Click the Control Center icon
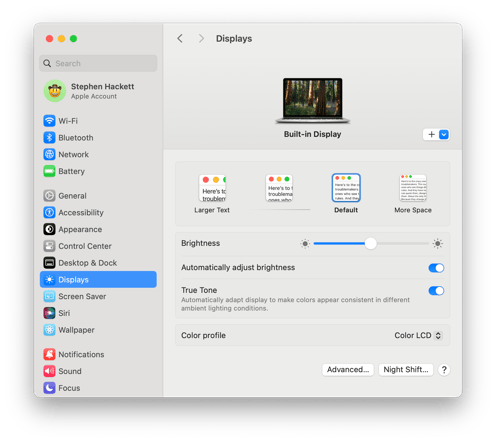Image resolution: width=496 pixels, height=442 pixels. coord(49,246)
